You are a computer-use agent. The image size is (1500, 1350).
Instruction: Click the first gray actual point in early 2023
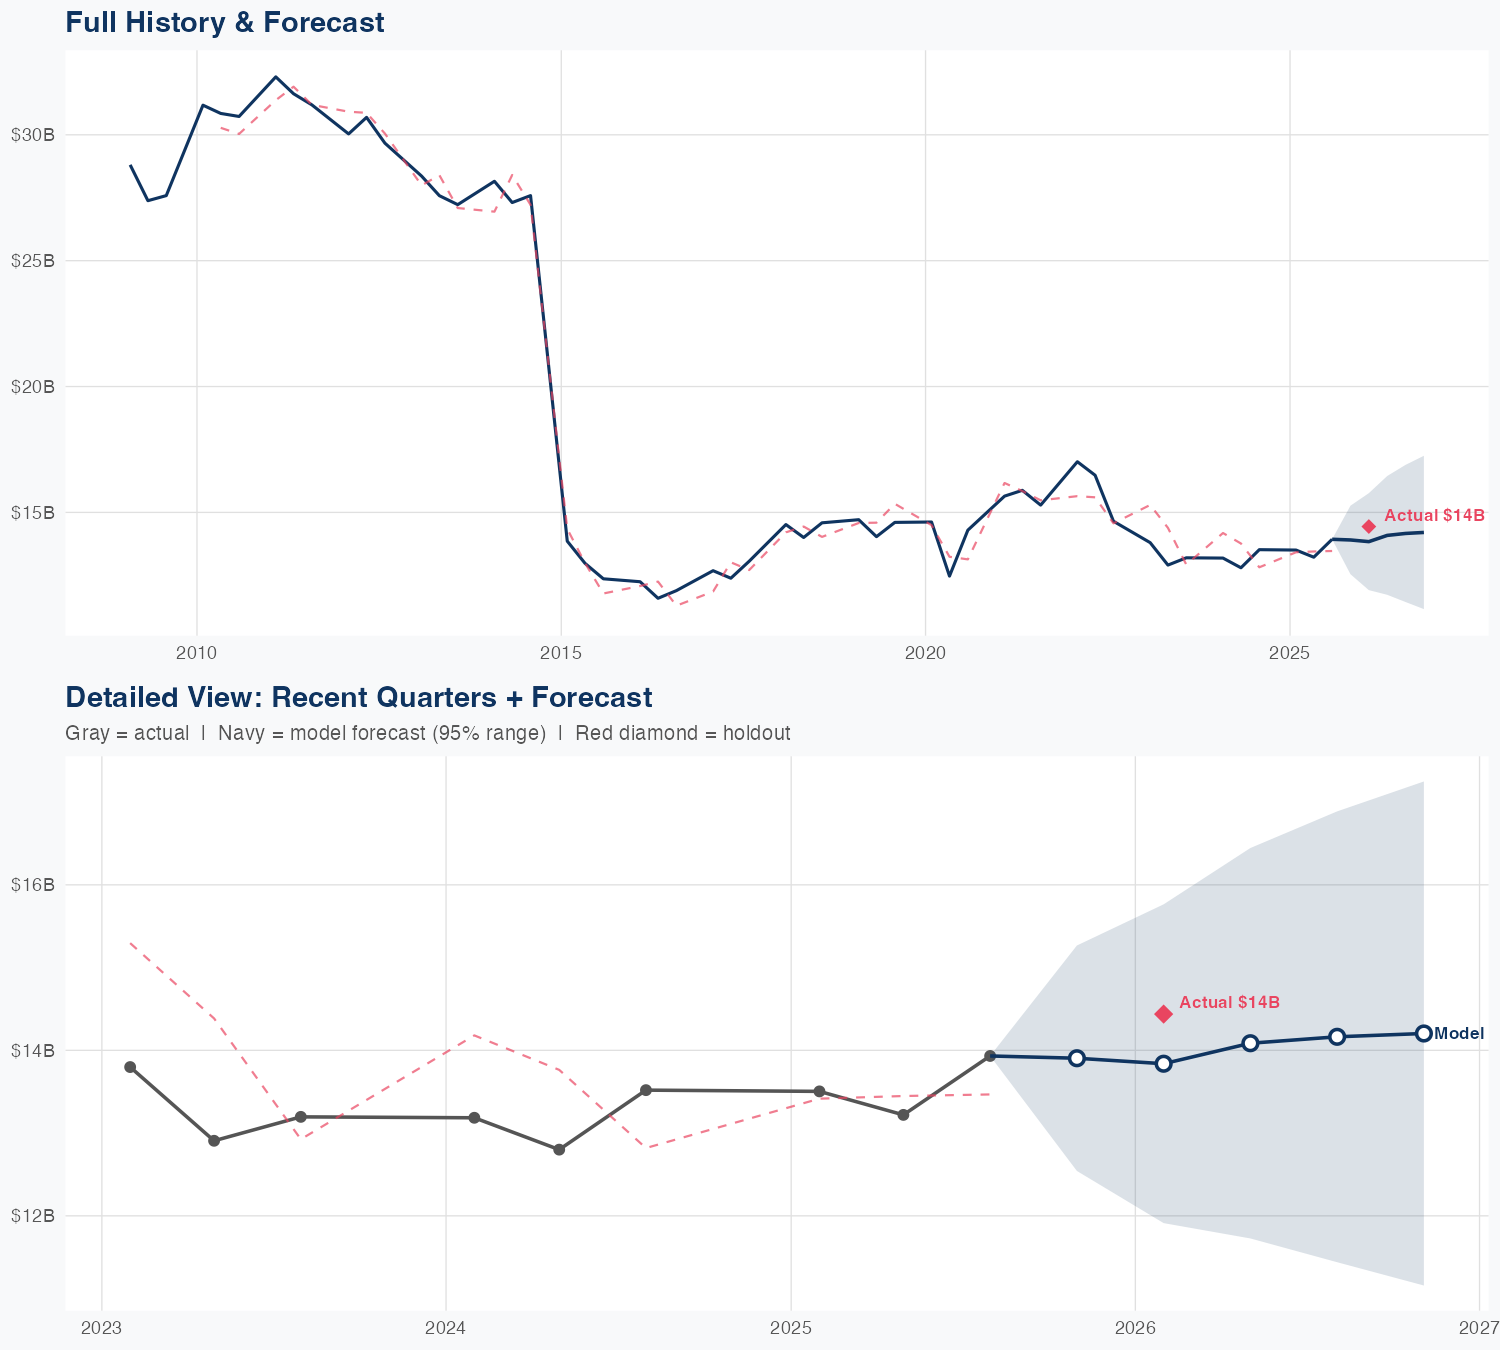130,1067
